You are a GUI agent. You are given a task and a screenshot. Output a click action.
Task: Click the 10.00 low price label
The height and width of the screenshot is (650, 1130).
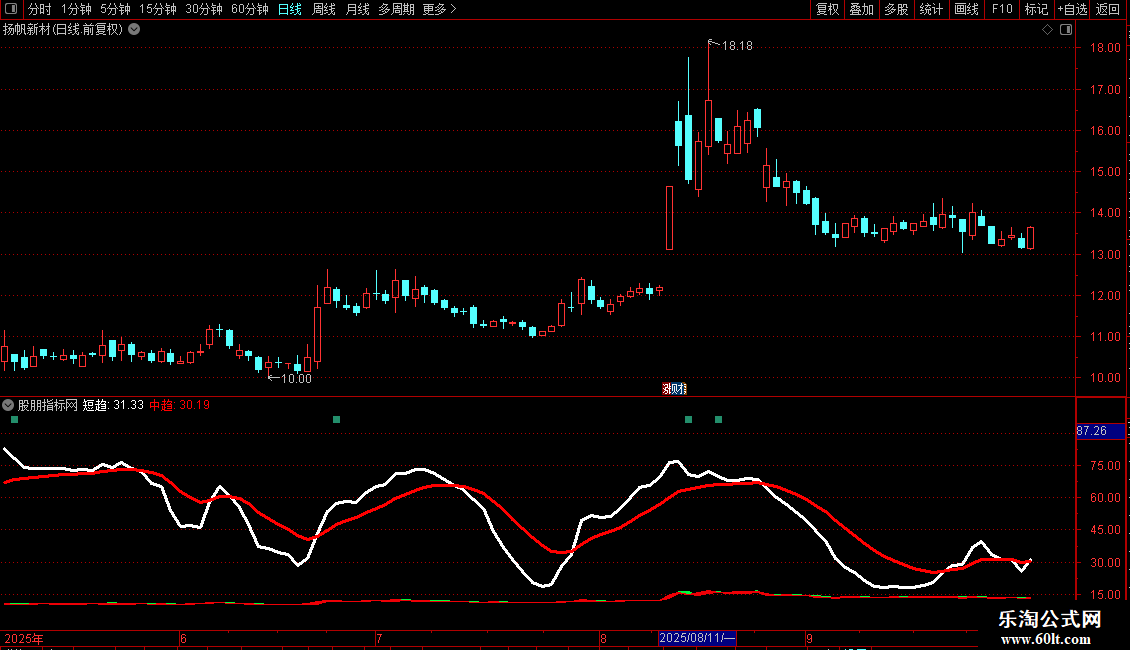296,379
